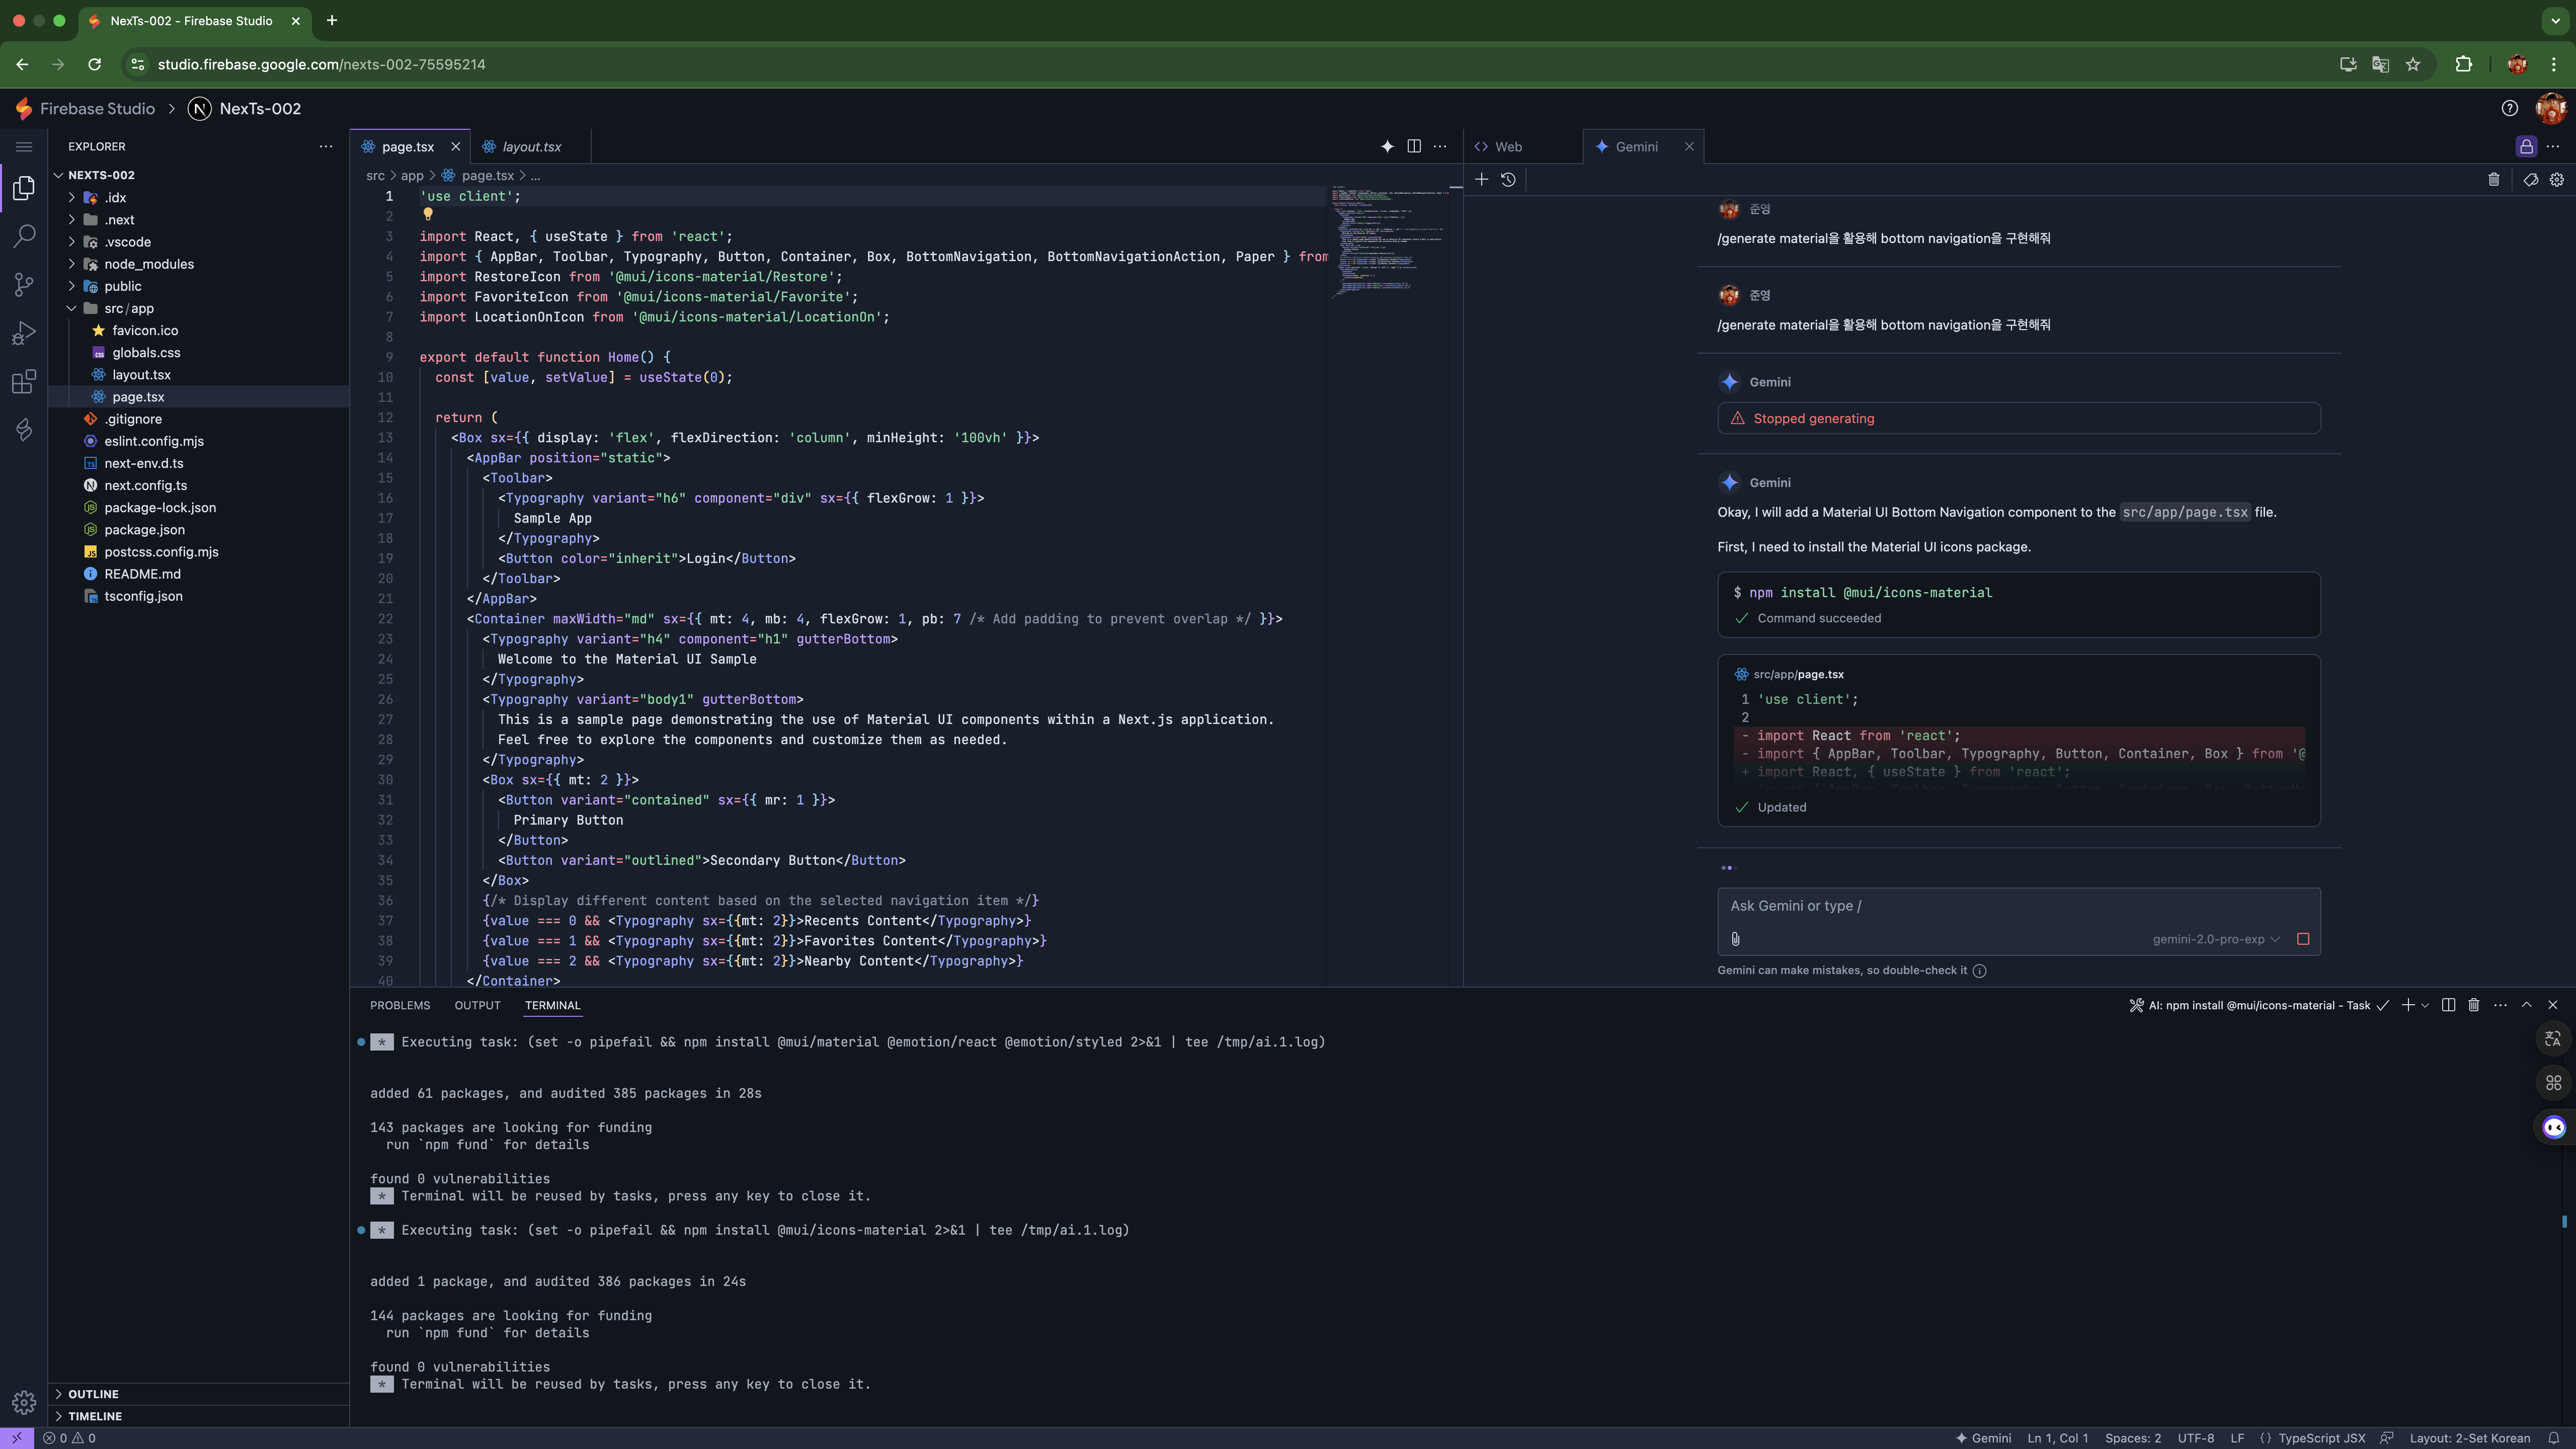Switch to the PROBLEMS panel tab

[400, 1005]
